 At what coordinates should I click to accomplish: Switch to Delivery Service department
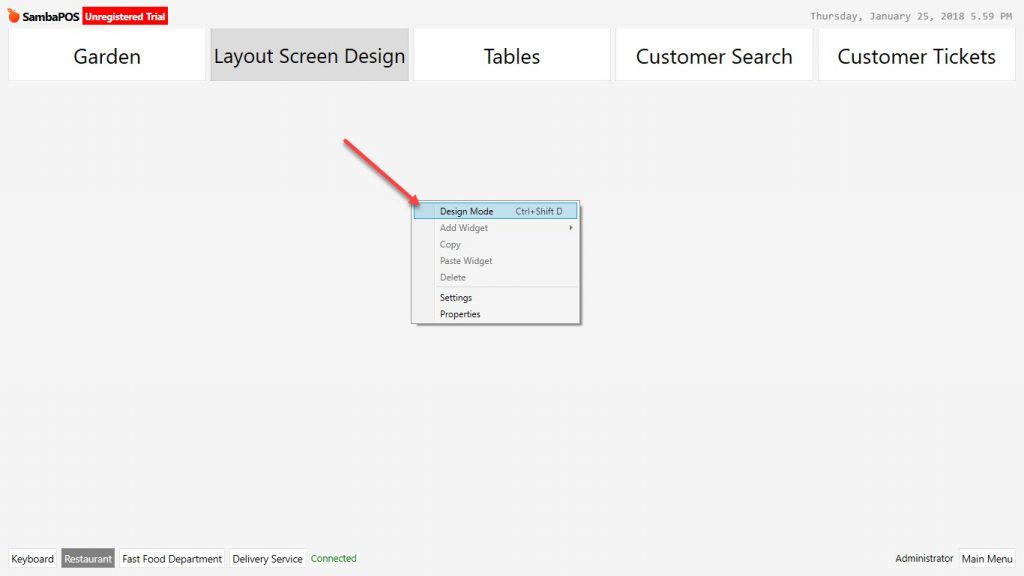[267, 558]
